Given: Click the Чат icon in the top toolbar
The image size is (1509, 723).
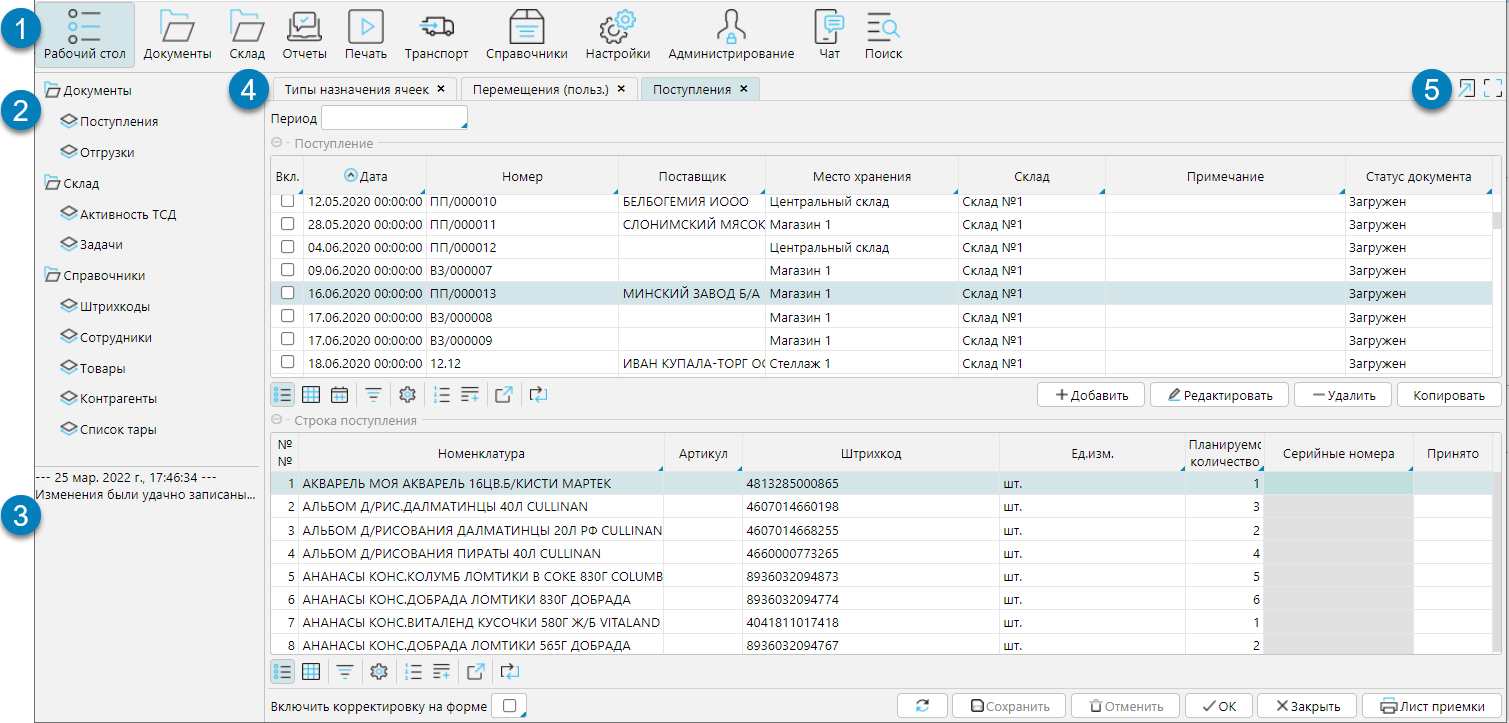Looking at the screenshot, I should click(829, 35).
